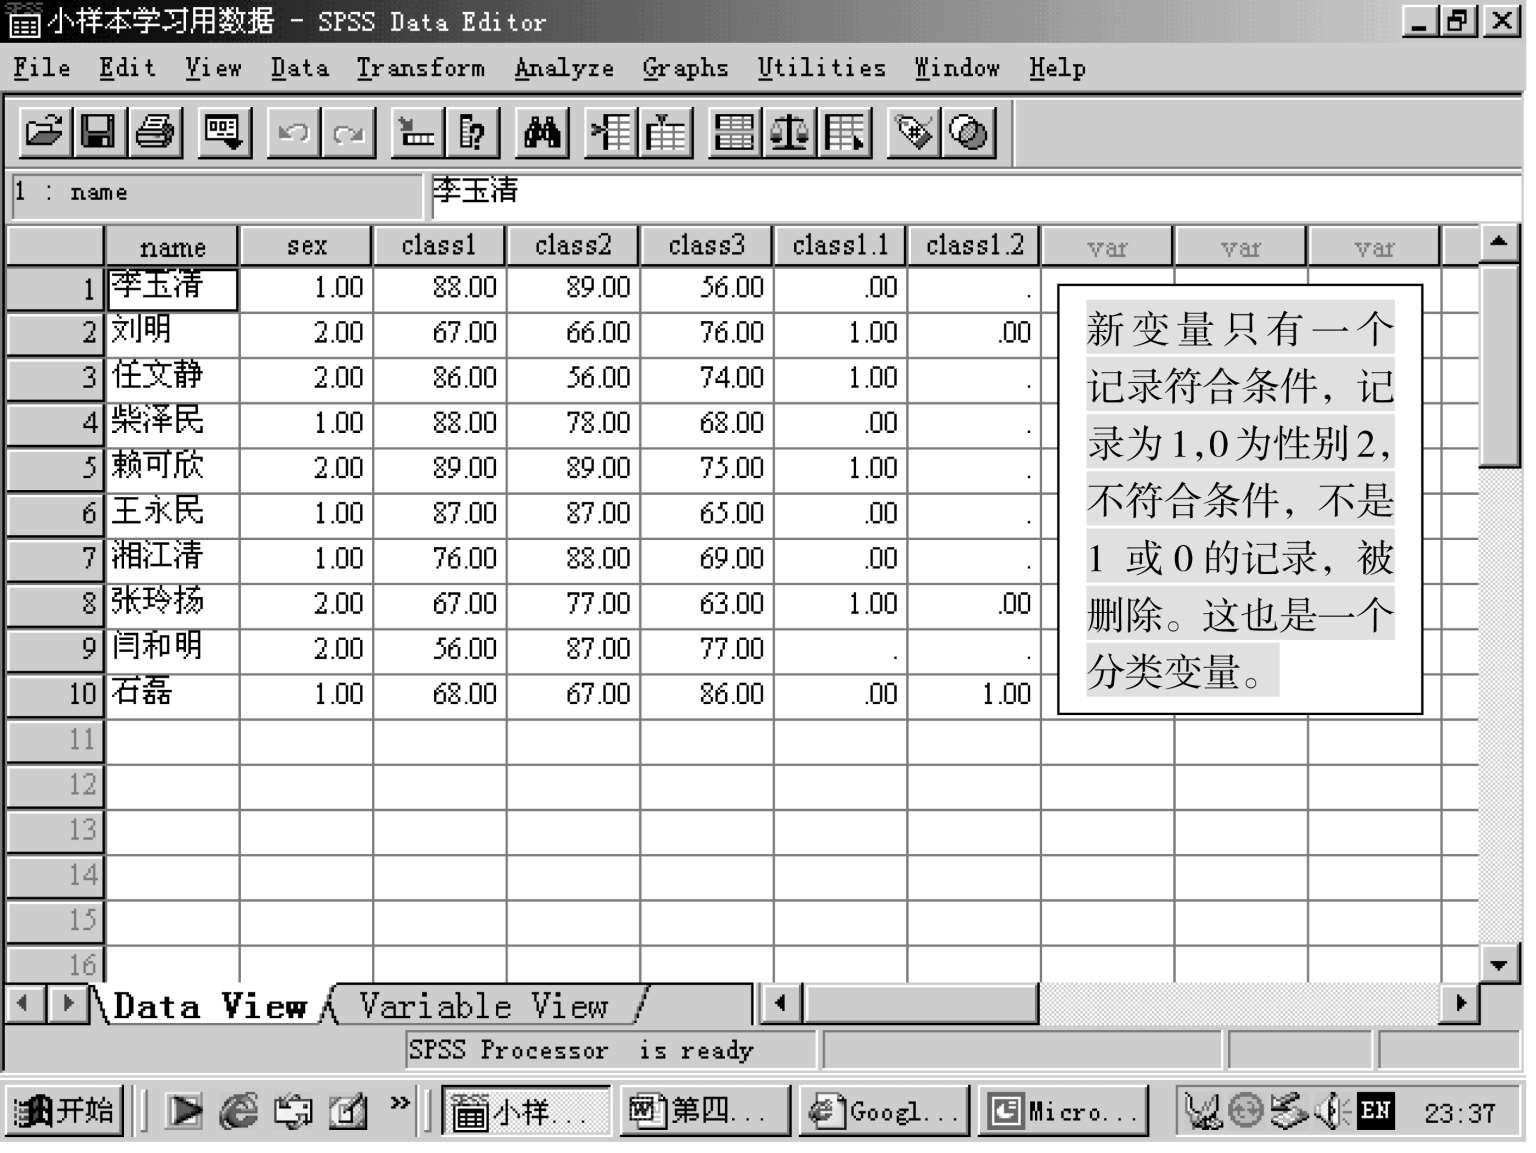Click the name cell 王永民
The height and width of the screenshot is (1153, 1536).
(172, 513)
